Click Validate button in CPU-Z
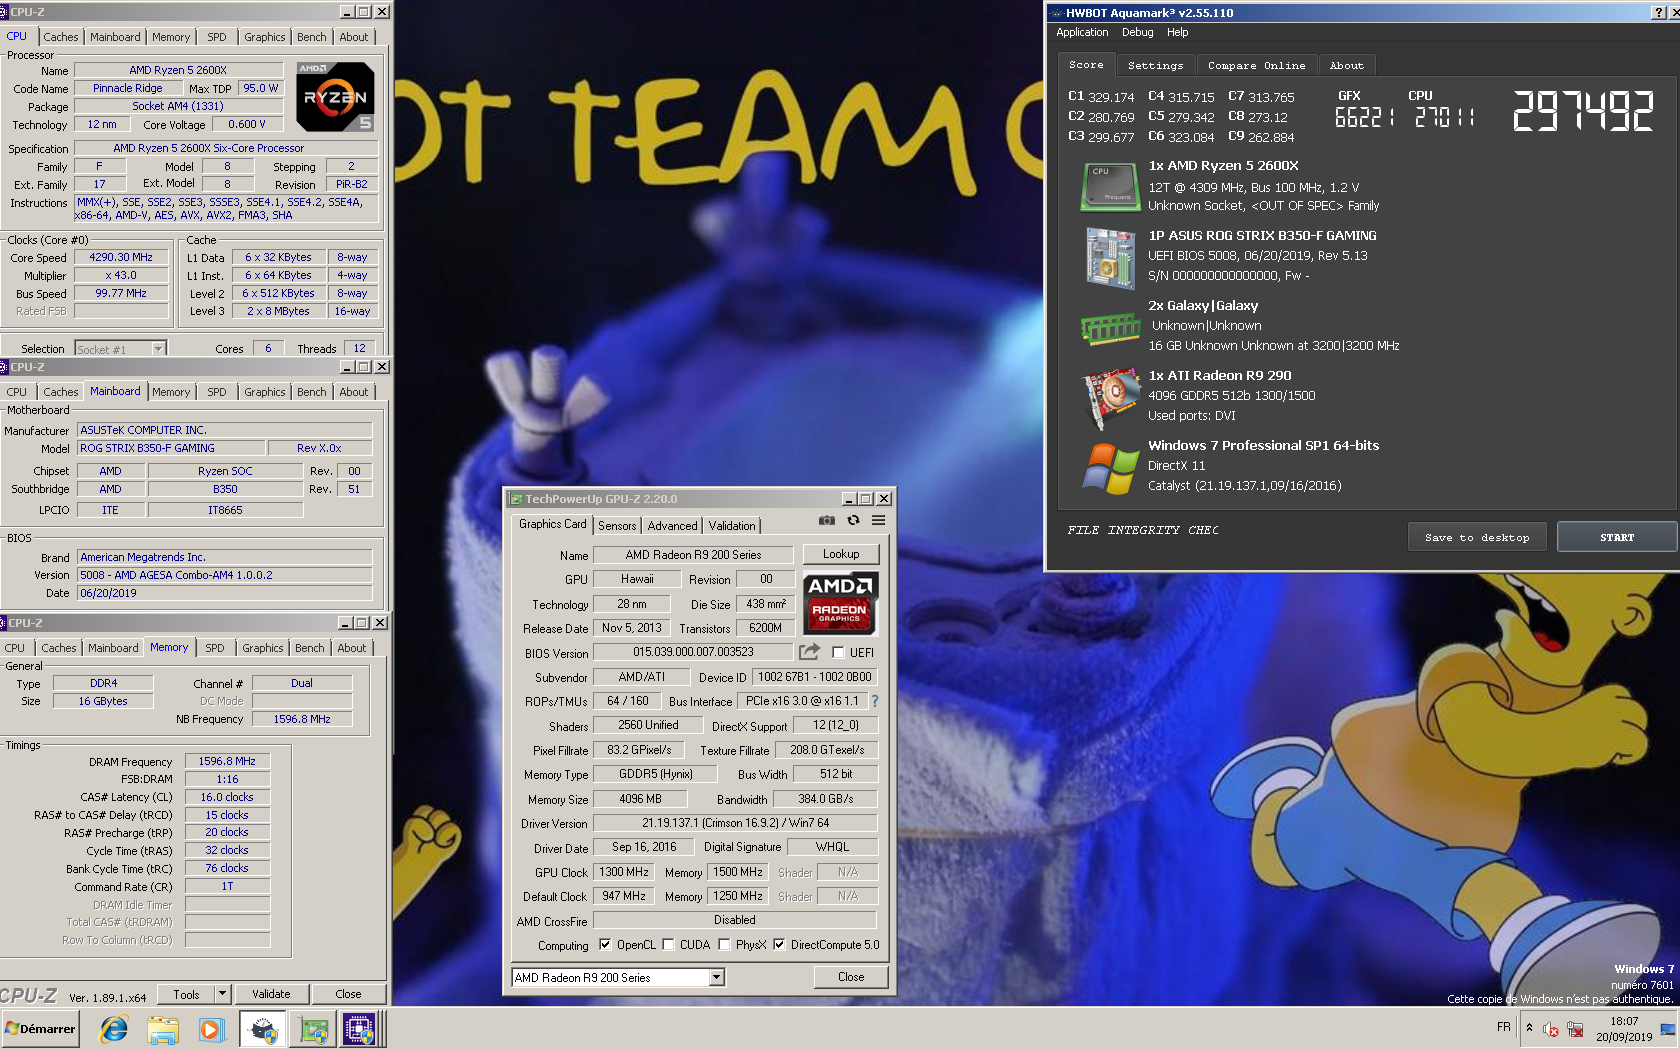Viewport: 1680px width, 1050px height. pyautogui.click(x=271, y=994)
